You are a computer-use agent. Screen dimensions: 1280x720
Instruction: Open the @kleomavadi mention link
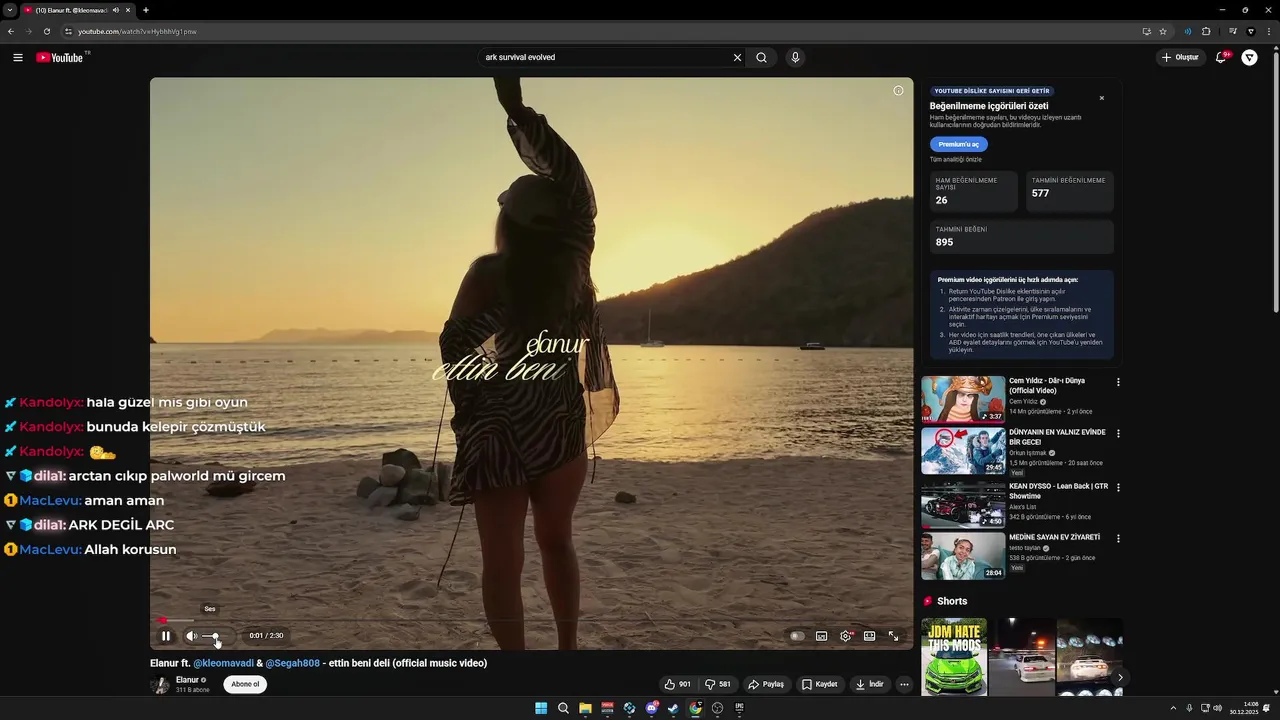224,663
